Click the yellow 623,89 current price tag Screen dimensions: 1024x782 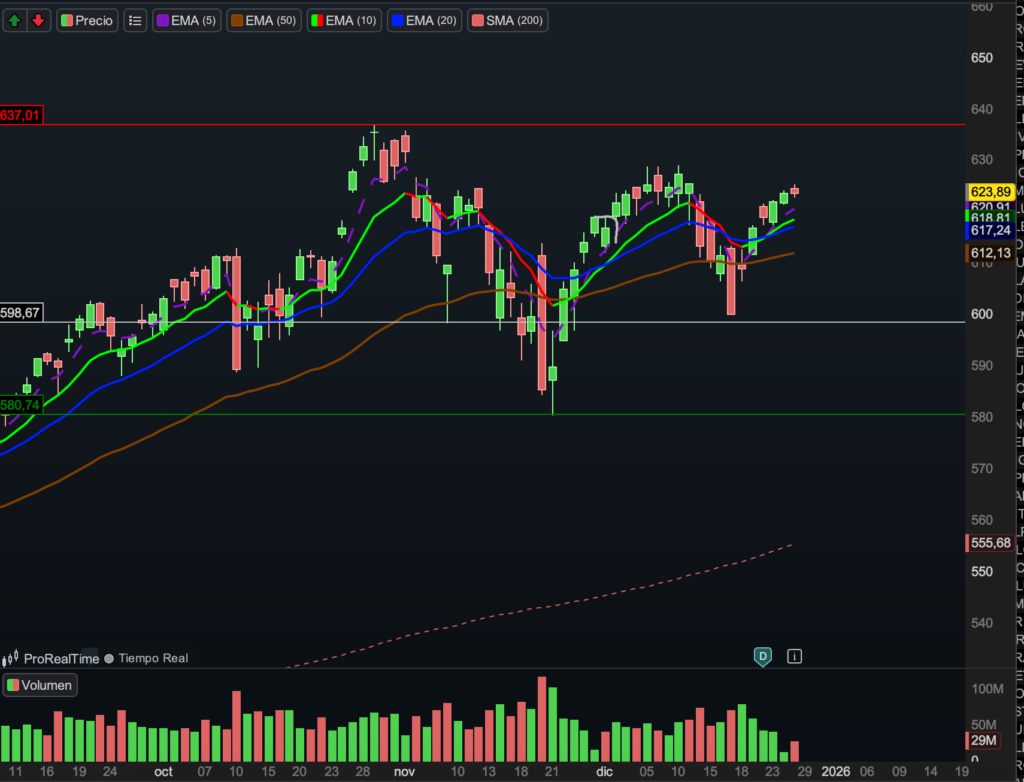pyautogui.click(x=991, y=191)
